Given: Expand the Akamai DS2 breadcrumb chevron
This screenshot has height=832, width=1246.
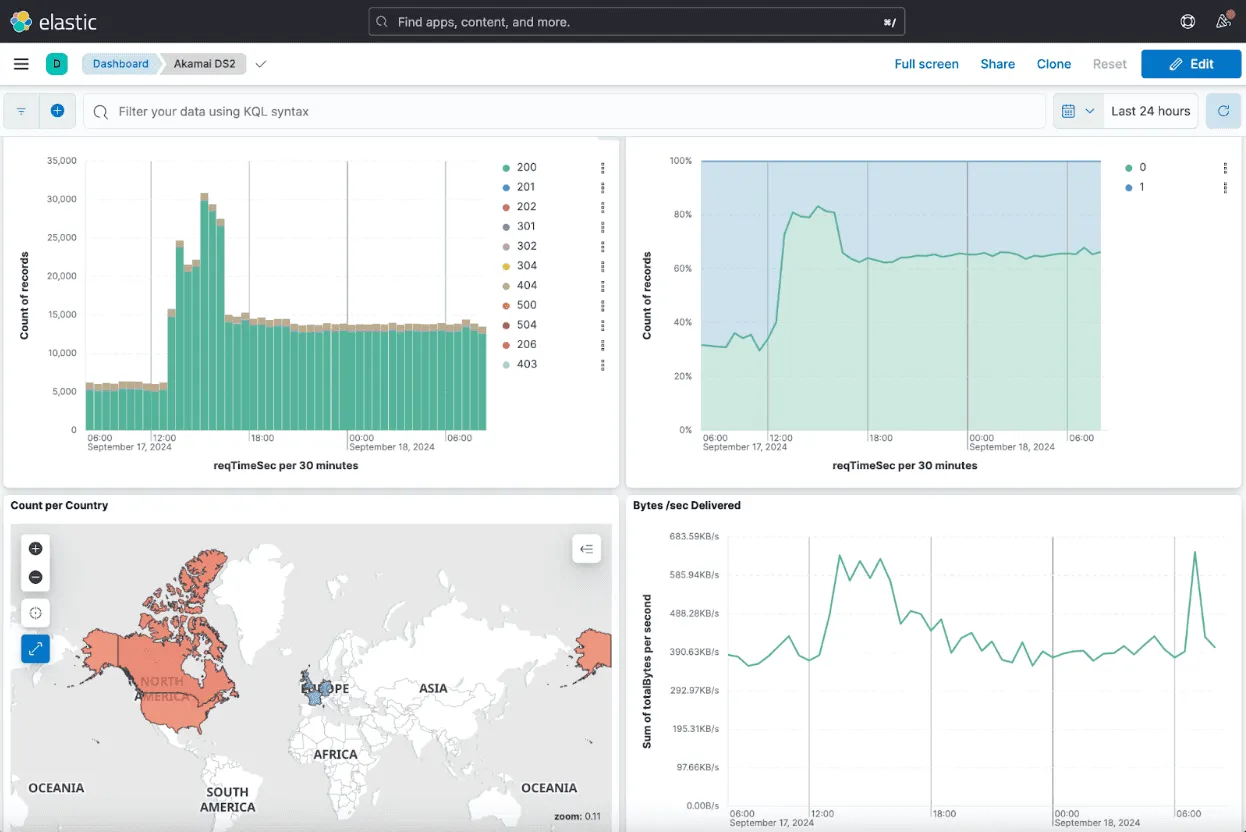Looking at the screenshot, I should point(260,63).
